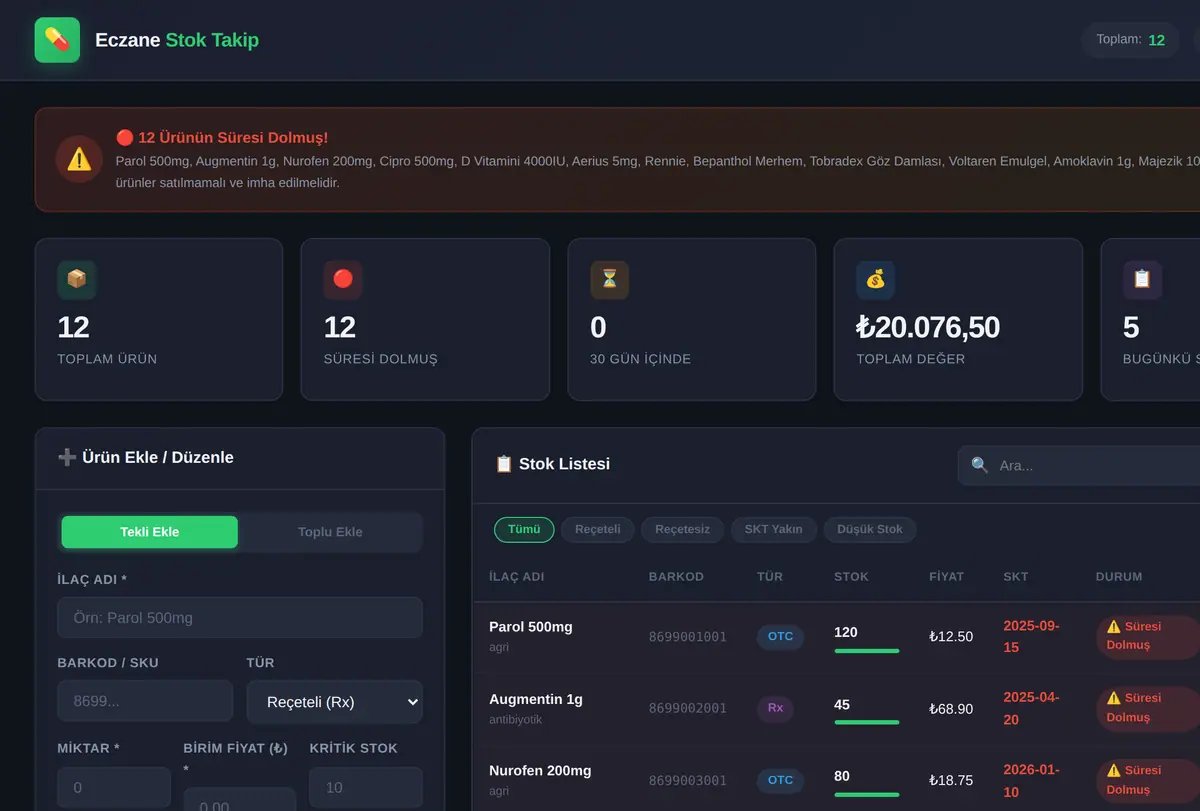Click the Barkod column header
Image resolution: width=1200 pixels, height=811 pixels.
(x=677, y=577)
